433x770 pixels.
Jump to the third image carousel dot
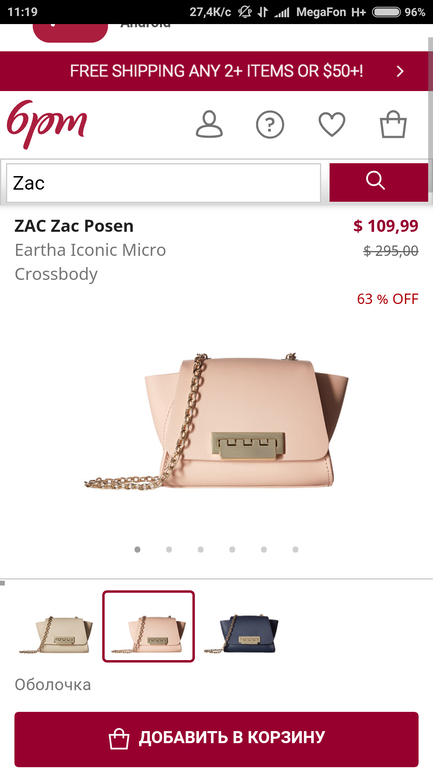200,550
